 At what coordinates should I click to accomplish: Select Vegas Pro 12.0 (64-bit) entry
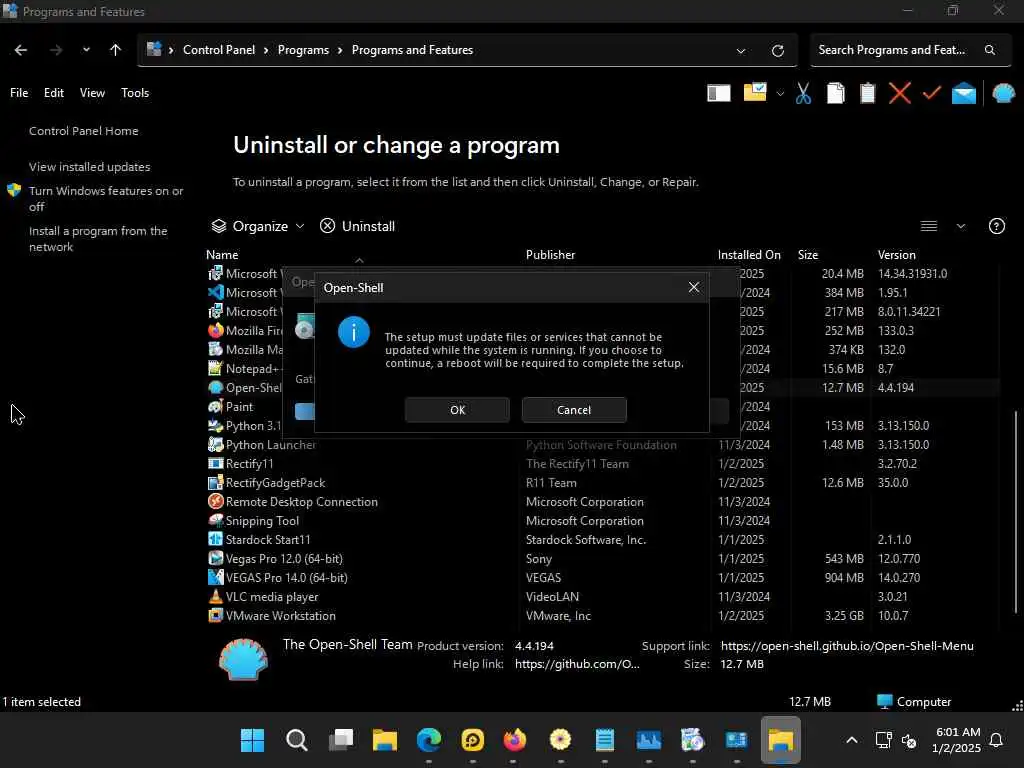(x=602, y=558)
